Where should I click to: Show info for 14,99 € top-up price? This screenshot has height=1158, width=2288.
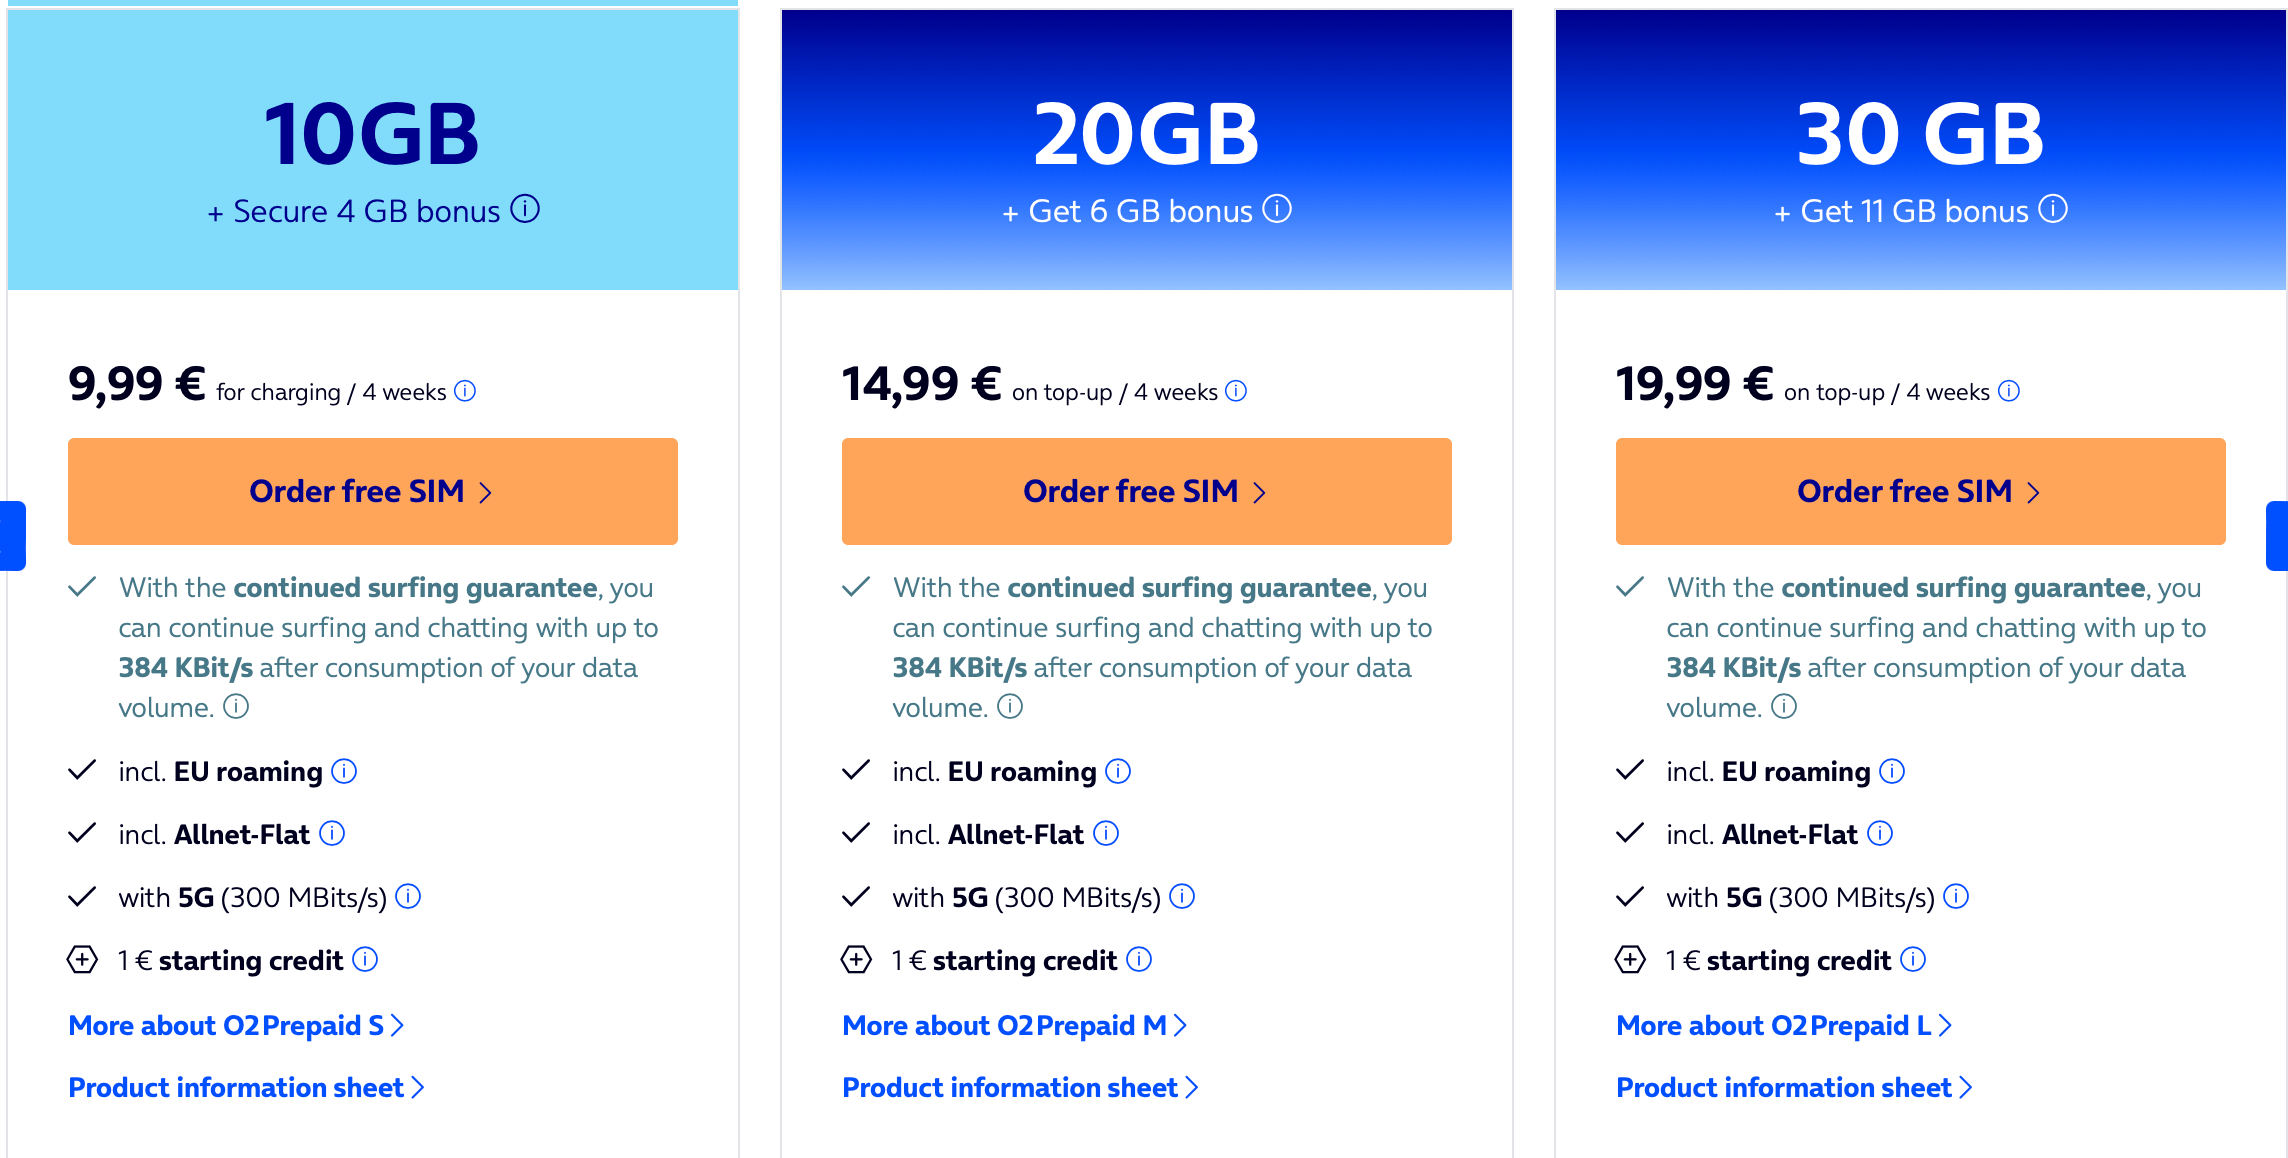1236,391
